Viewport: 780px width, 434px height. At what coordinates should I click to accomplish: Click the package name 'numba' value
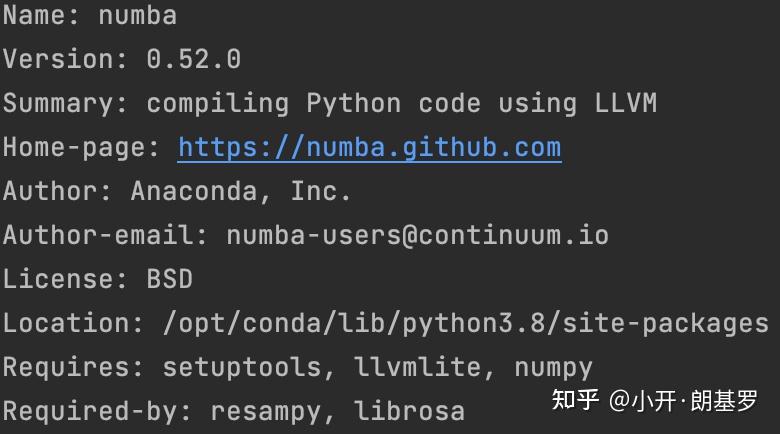138,16
